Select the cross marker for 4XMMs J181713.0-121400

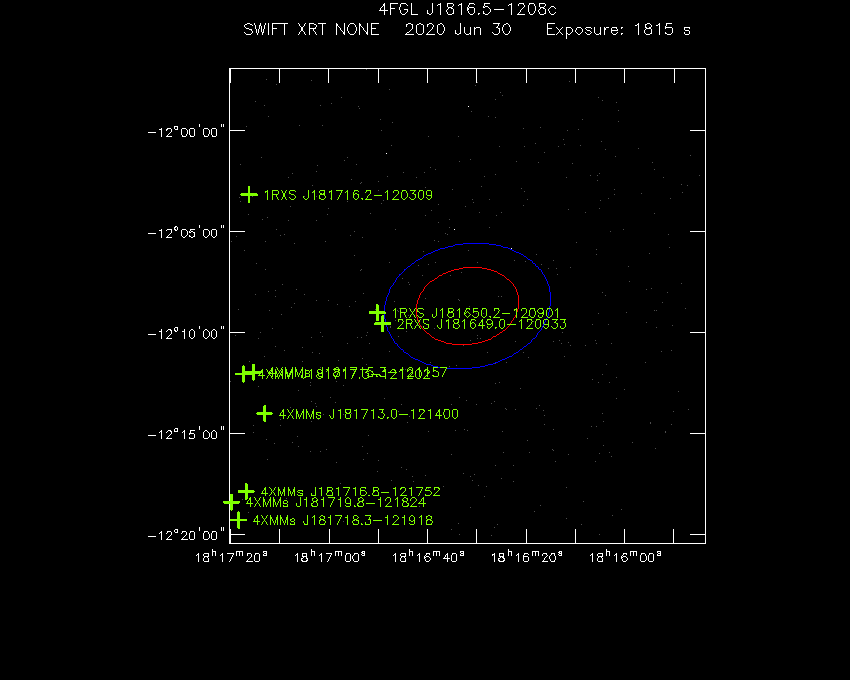pos(264,414)
